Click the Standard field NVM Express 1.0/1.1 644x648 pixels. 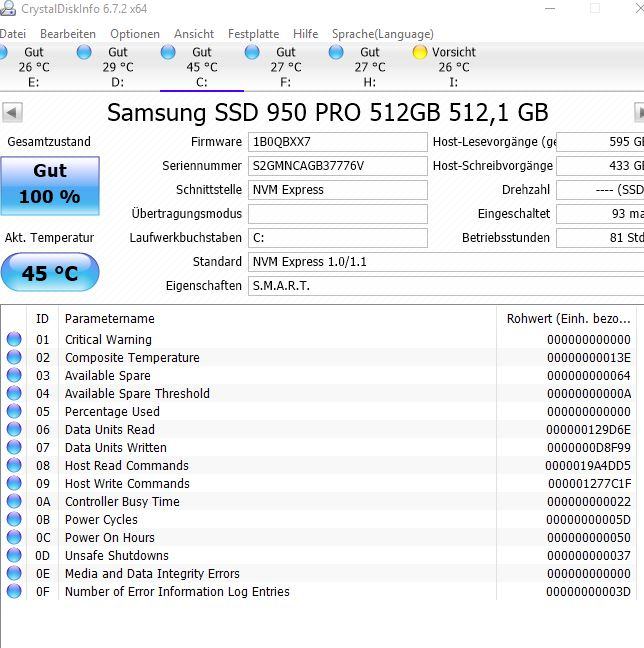[x=446, y=262]
